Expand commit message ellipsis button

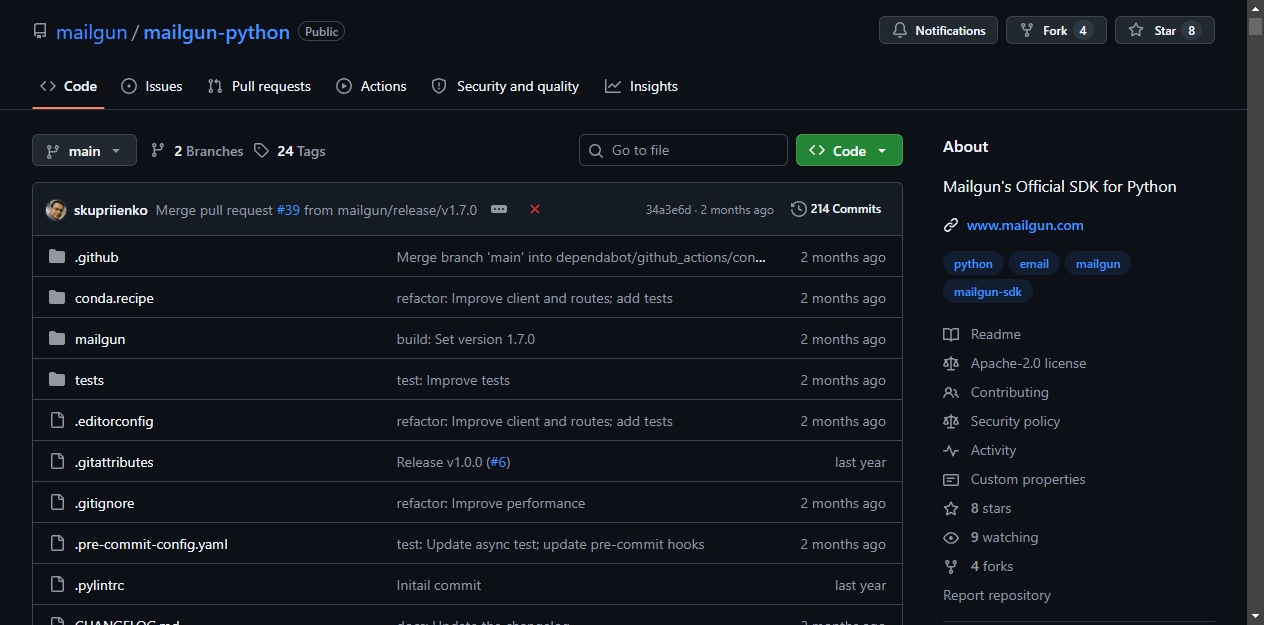click(499, 209)
